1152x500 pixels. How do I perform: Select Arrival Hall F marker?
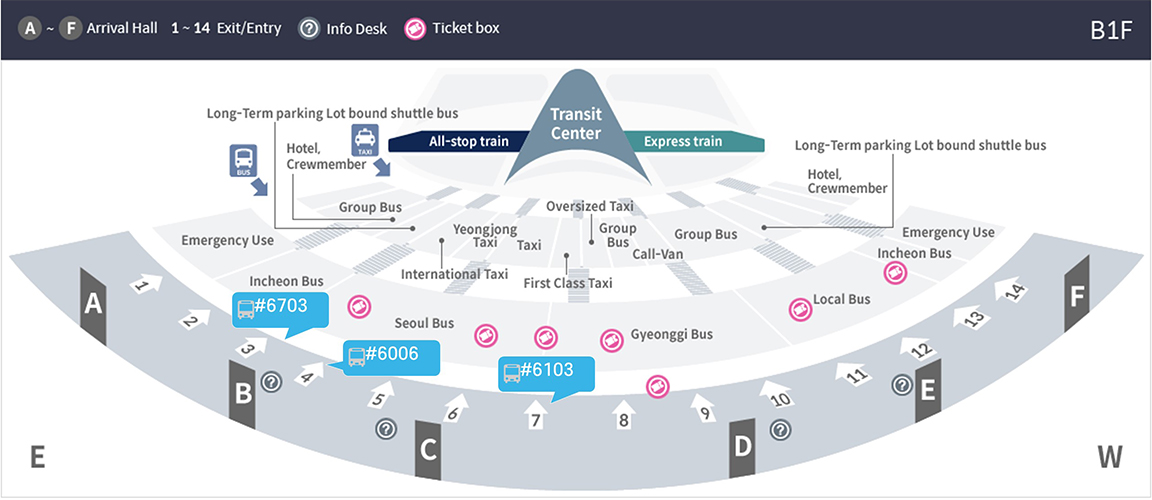coord(1076,296)
